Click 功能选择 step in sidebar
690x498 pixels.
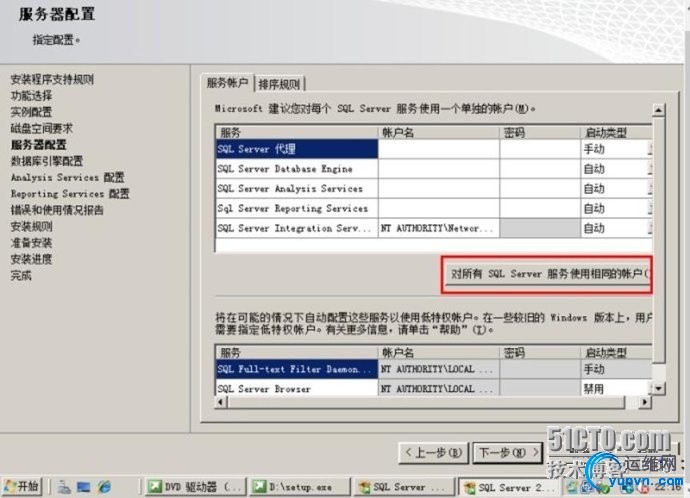tap(31, 95)
